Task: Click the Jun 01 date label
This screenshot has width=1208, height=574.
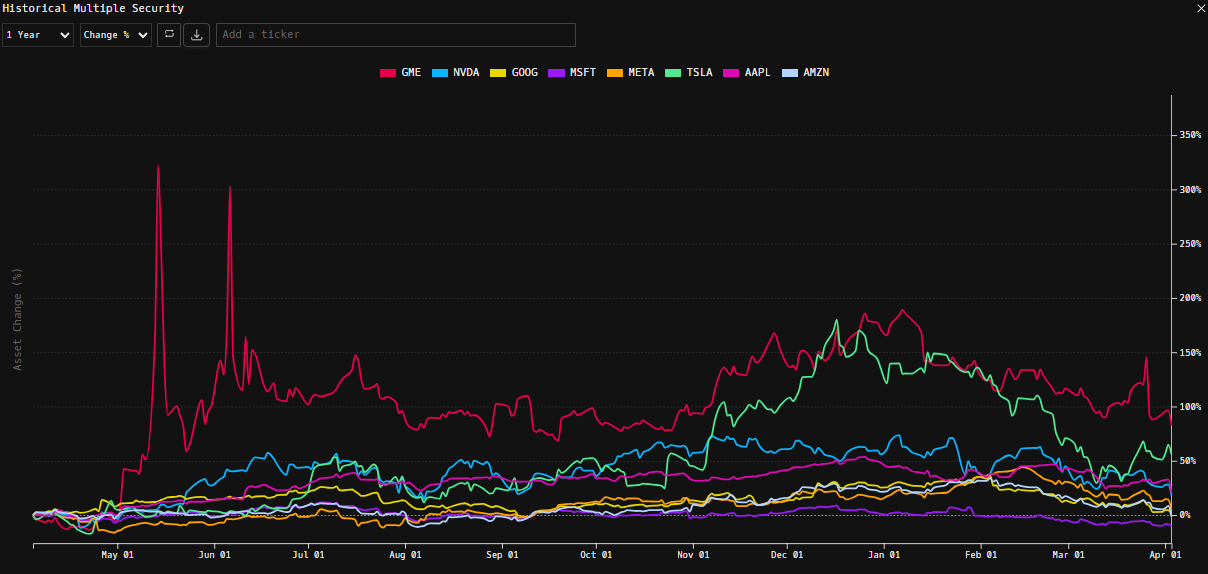Action: click(x=215, y=554)
